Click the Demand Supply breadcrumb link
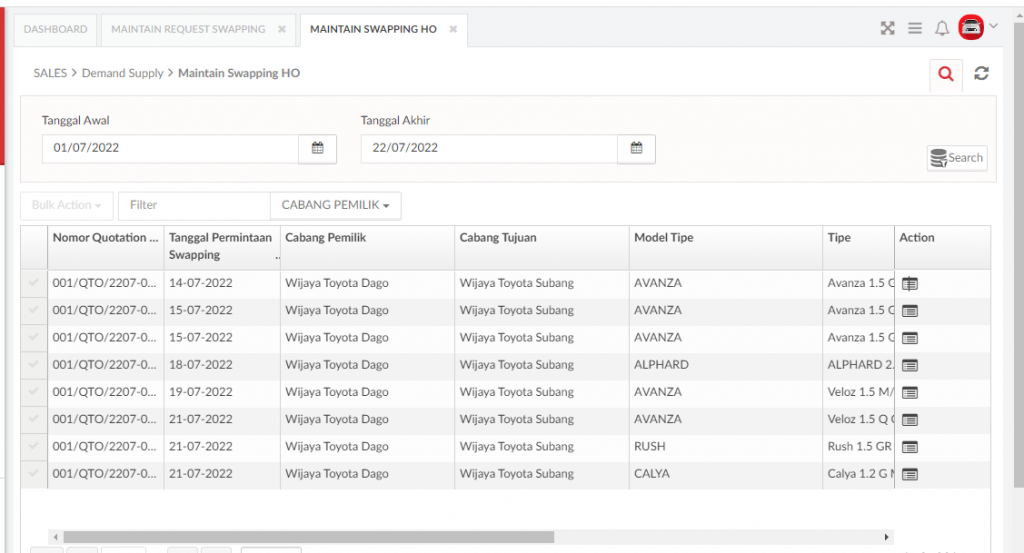Viewport: 1024px width, 553px height. tap(122, 73)
